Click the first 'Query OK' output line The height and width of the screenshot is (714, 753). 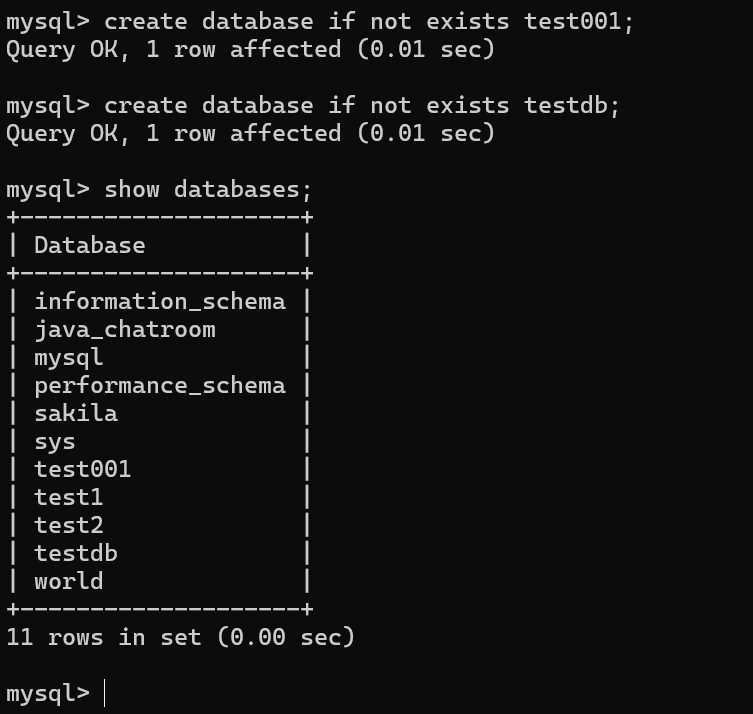pyautogui.click(x=250, y=49)
